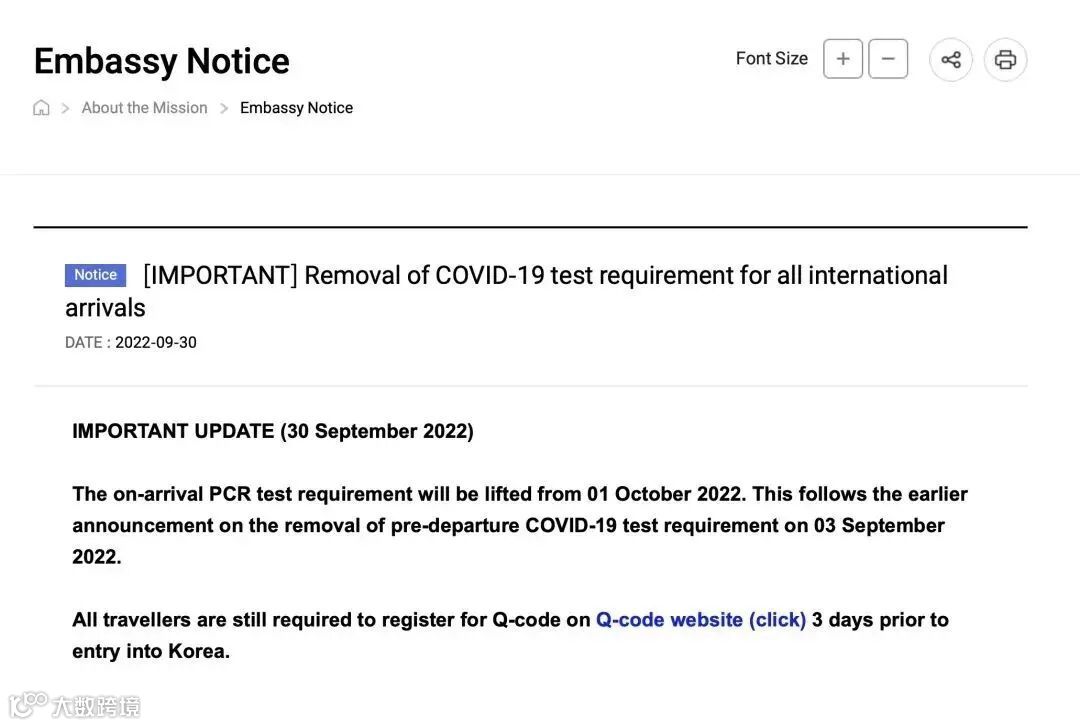Increase font size with plus button
This screenshot has width=1080, height=726.
click(x=842, y=59)
